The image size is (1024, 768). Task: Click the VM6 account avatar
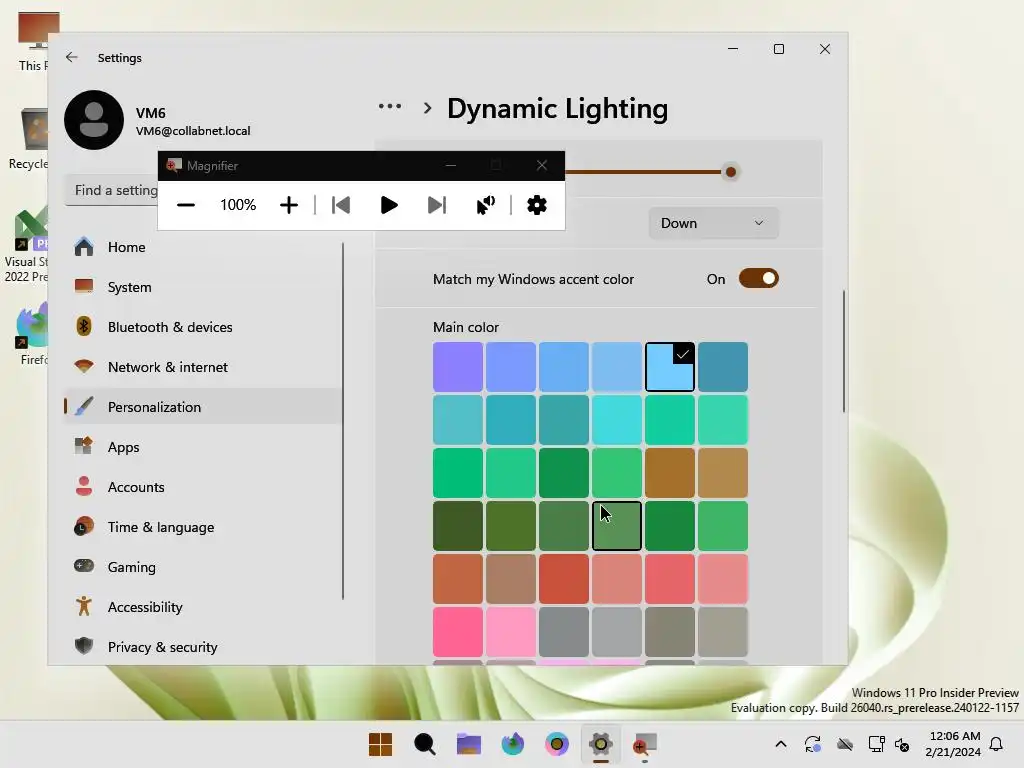click(x=94, y=120)
